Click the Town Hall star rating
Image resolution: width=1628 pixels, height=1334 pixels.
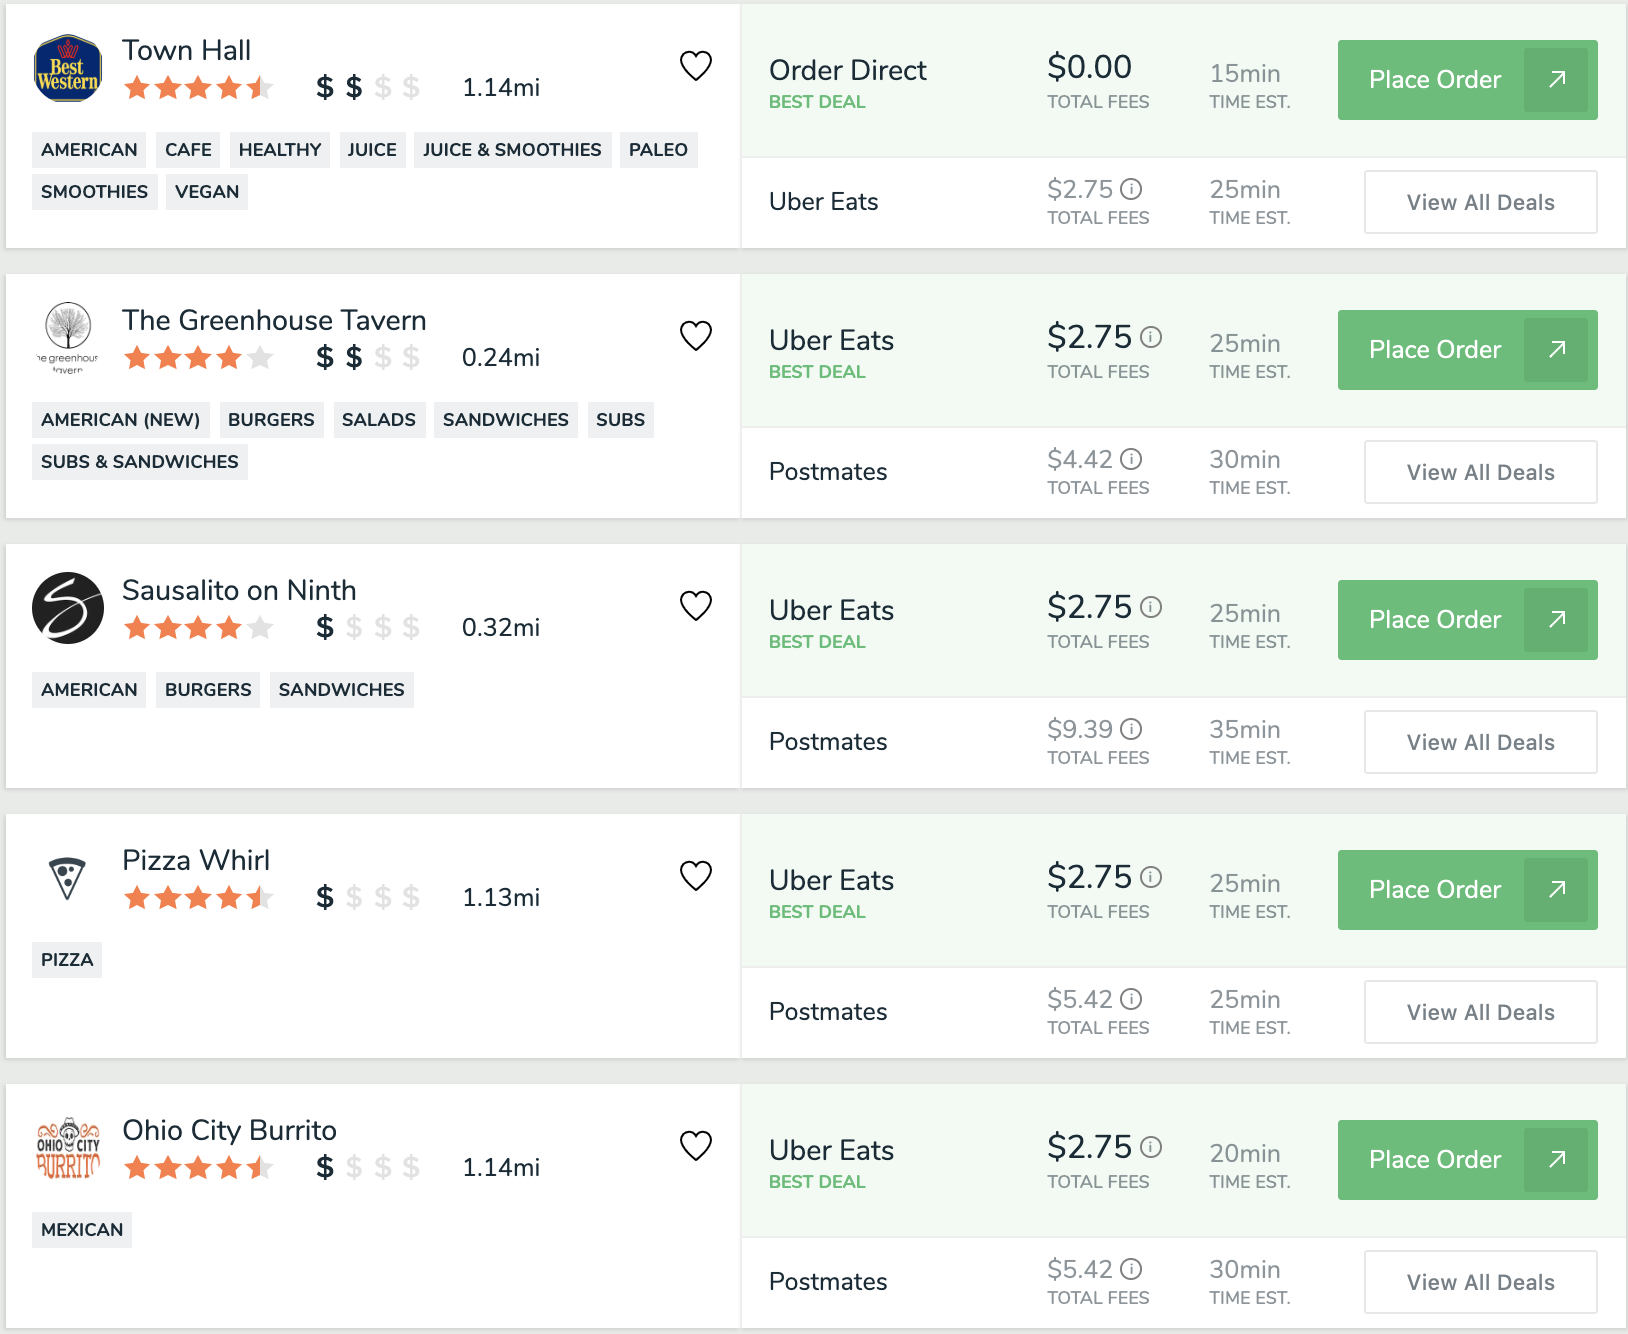coord(198,88)
